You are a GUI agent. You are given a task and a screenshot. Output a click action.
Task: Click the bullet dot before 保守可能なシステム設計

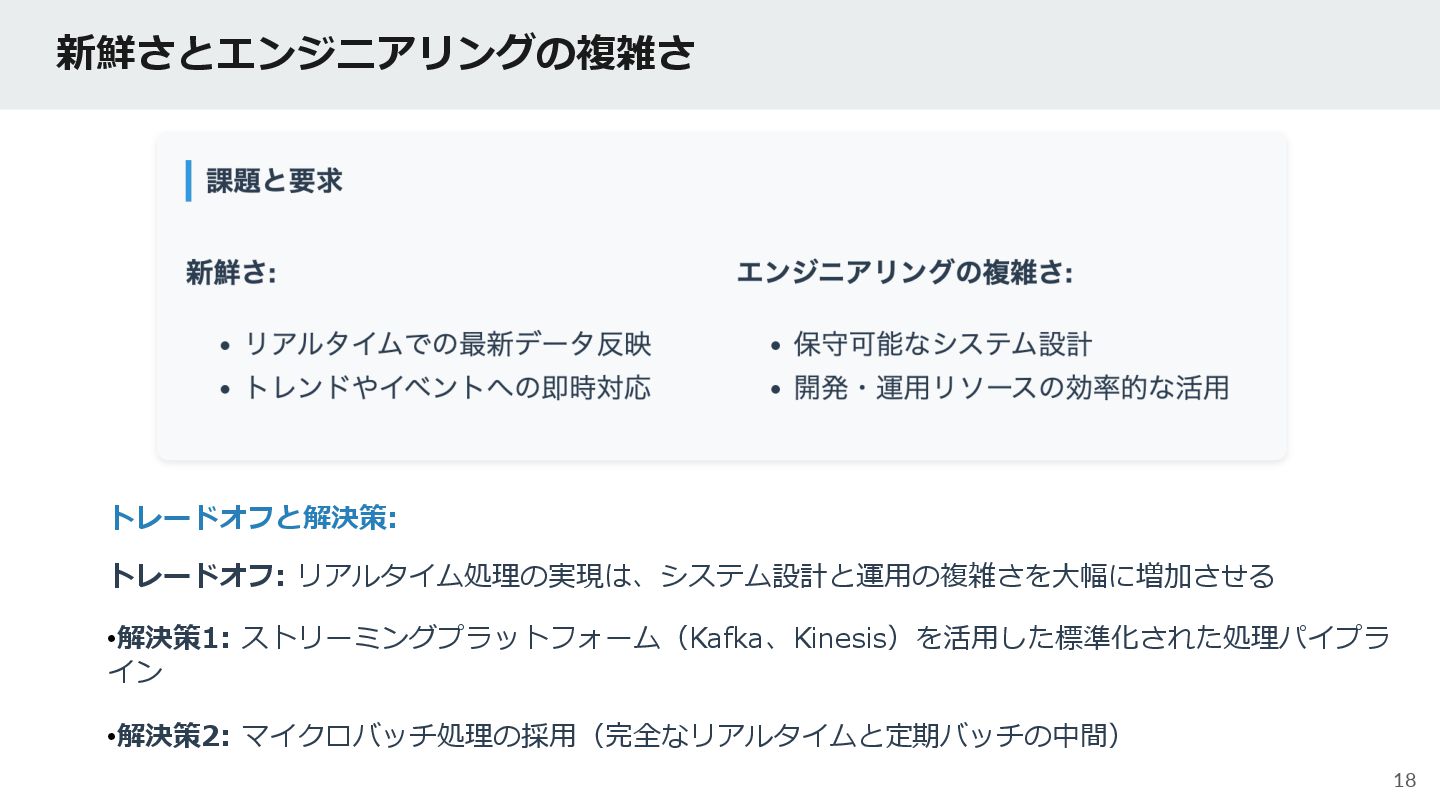coord(775,346)
